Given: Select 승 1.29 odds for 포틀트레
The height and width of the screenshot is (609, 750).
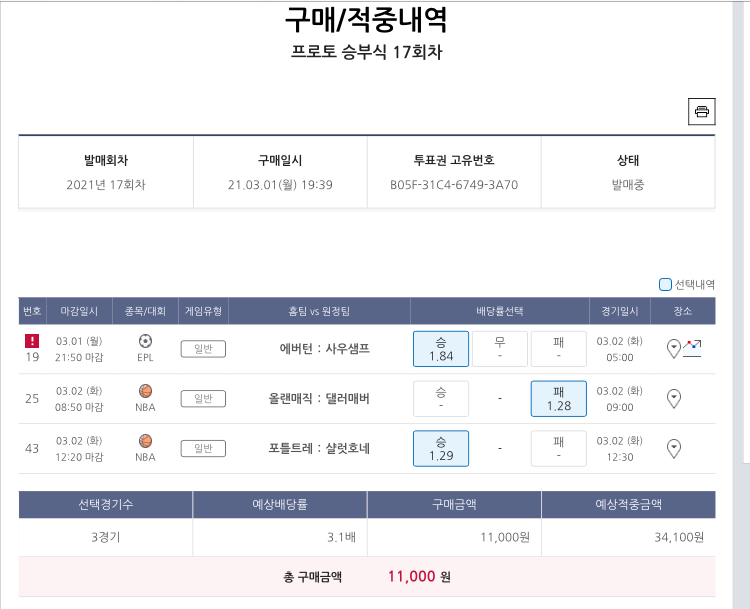Looking at the screenshot, I should pyautogui.click(x=441, y=448).
